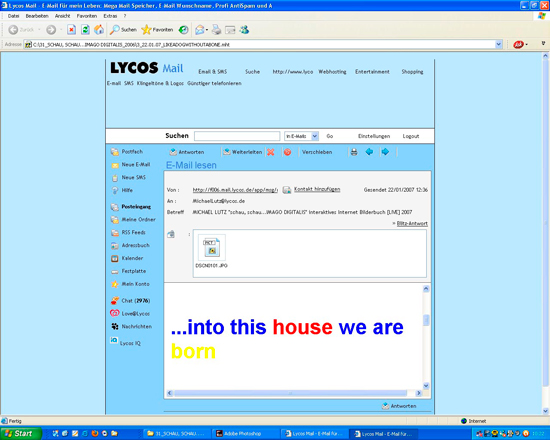Click the Email & SMS navigation link
Screen dimensions: 550x440
[213, 72]
